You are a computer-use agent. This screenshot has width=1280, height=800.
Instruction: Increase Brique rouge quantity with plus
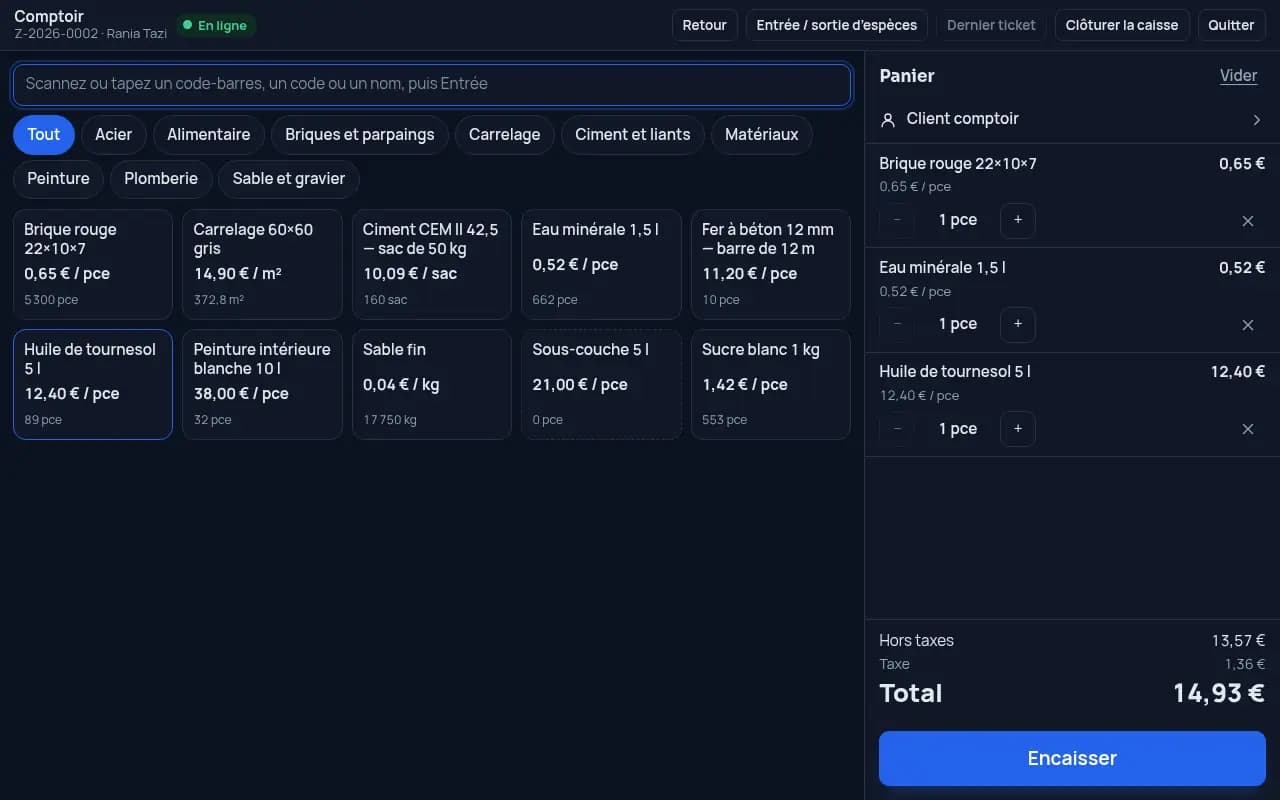coord(1018,220)
